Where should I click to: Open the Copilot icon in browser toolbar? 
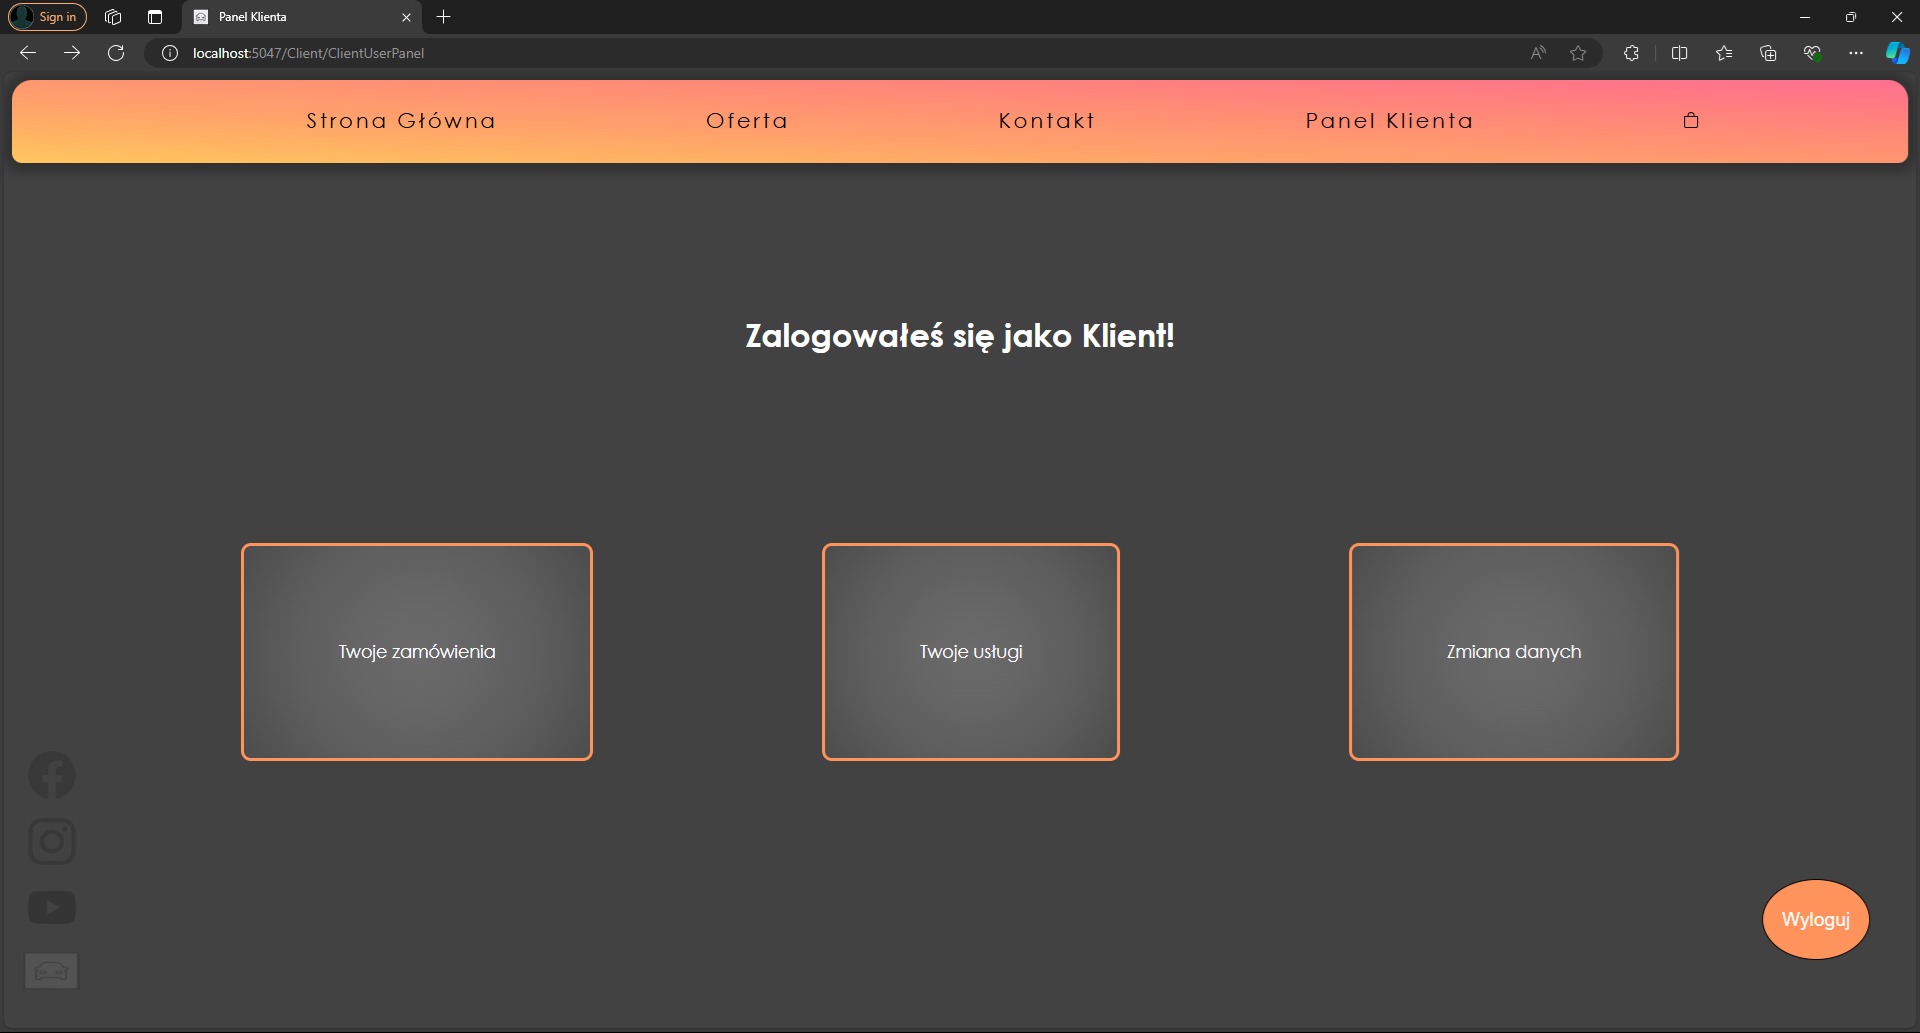tap(1897, 53)
